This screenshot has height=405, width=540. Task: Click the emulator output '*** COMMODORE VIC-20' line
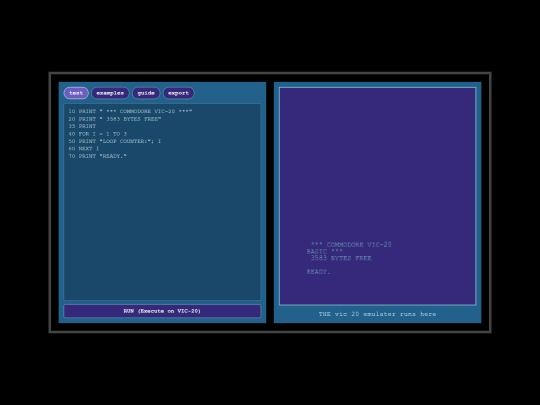351,245
